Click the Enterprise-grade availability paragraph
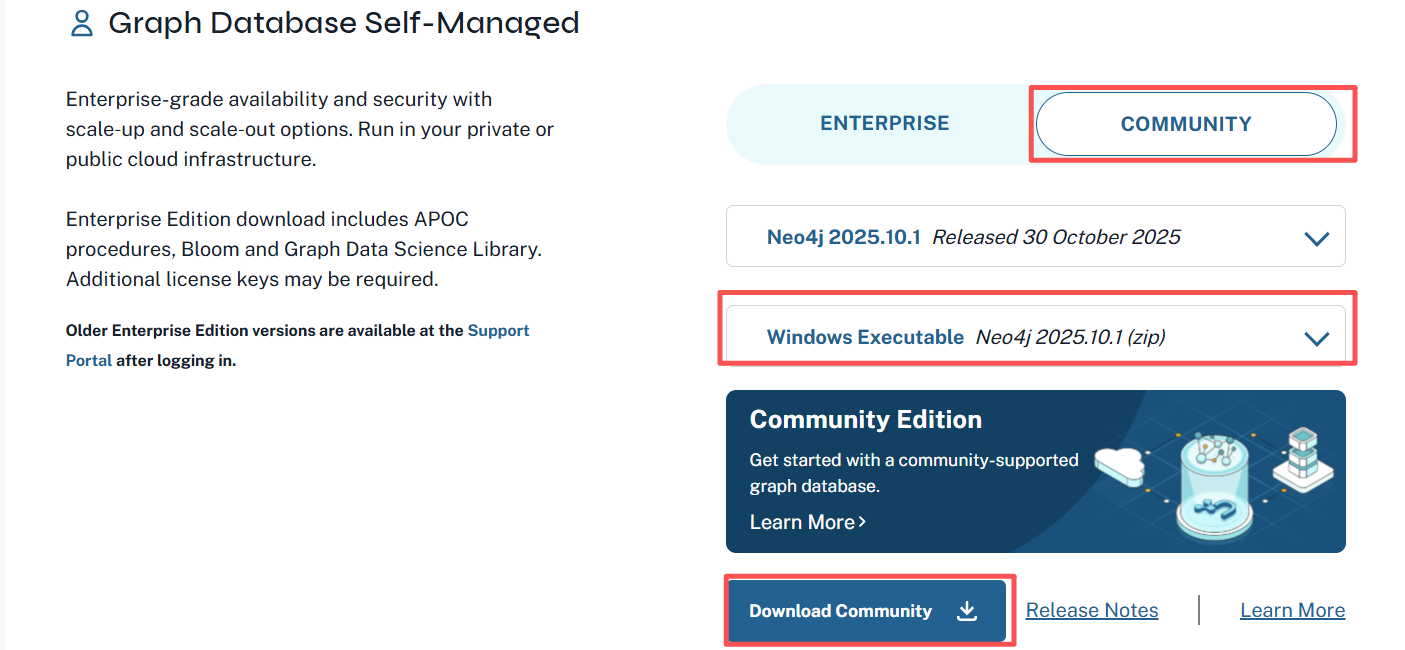 point(310,129)
